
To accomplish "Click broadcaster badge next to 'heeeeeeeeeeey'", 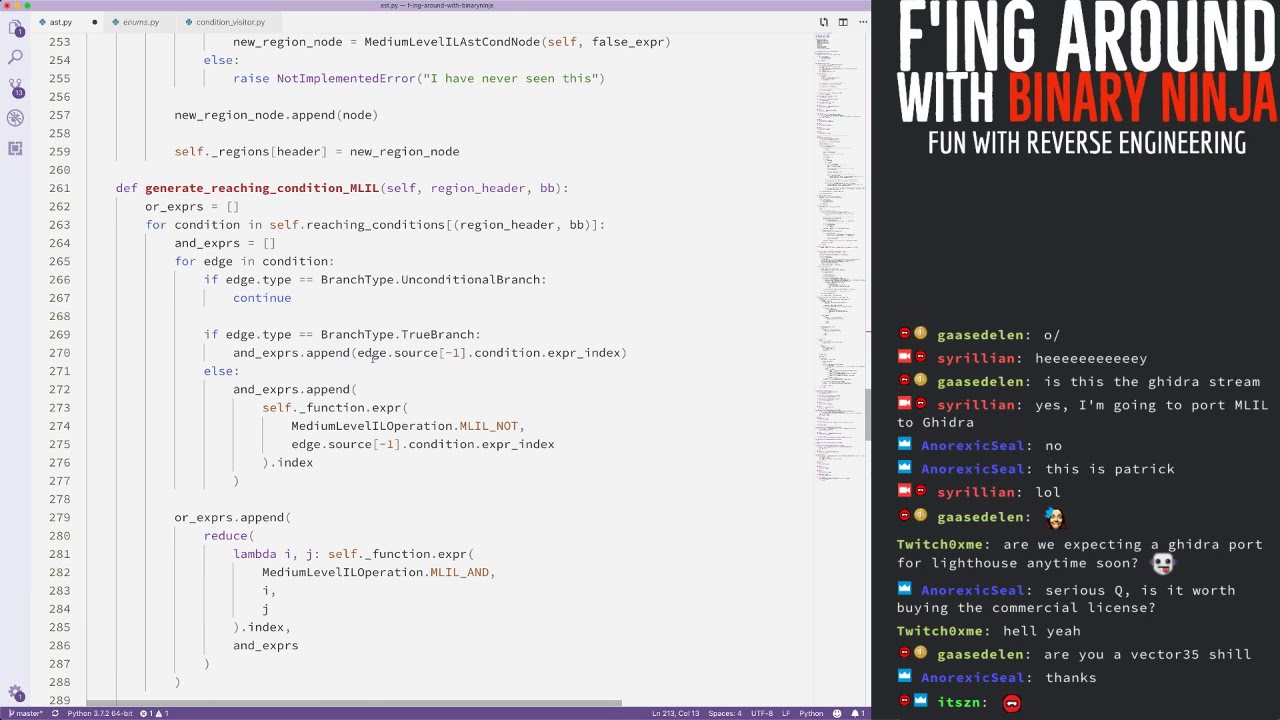I will pos(904,357).
